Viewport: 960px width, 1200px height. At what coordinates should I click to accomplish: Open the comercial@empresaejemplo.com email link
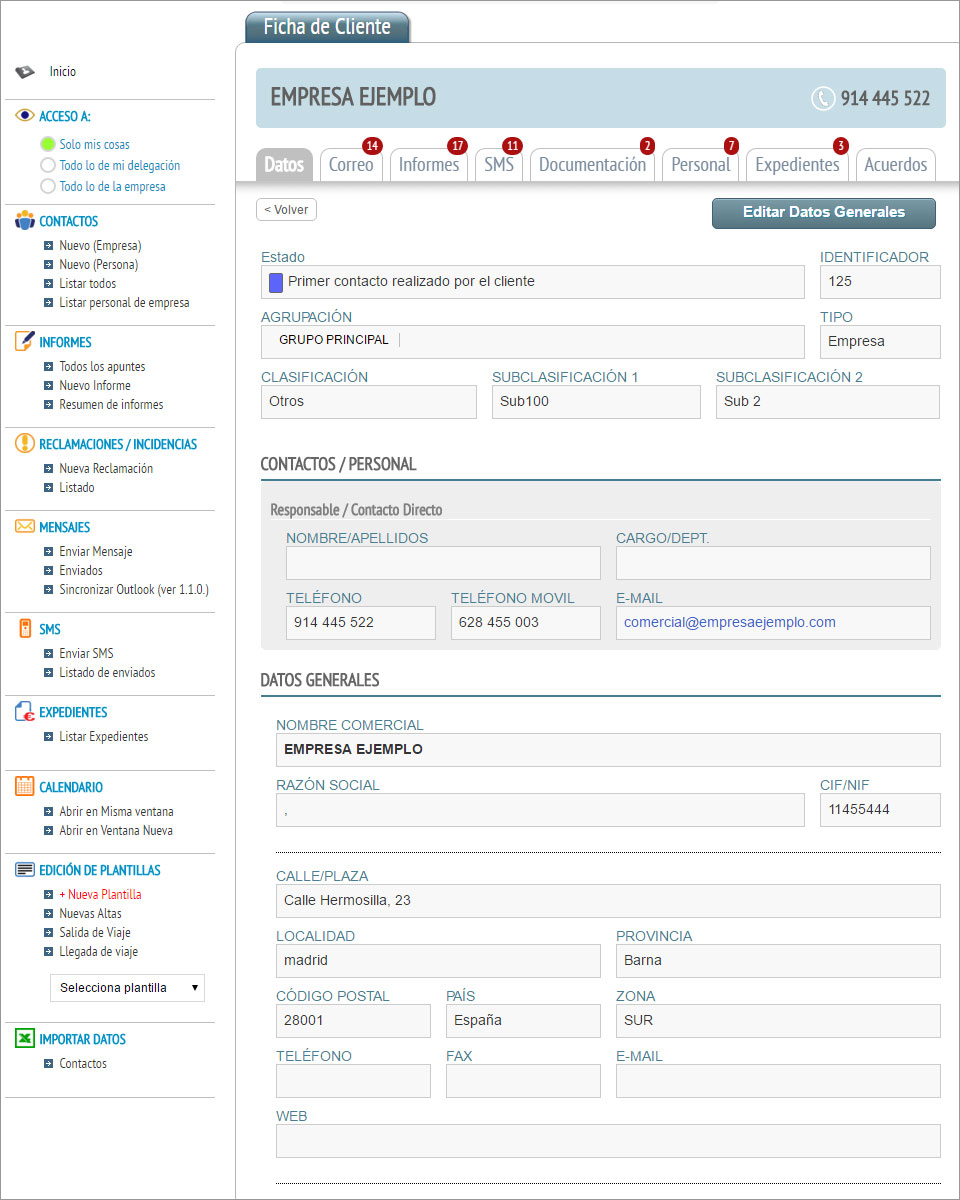[x=729, y=622]
